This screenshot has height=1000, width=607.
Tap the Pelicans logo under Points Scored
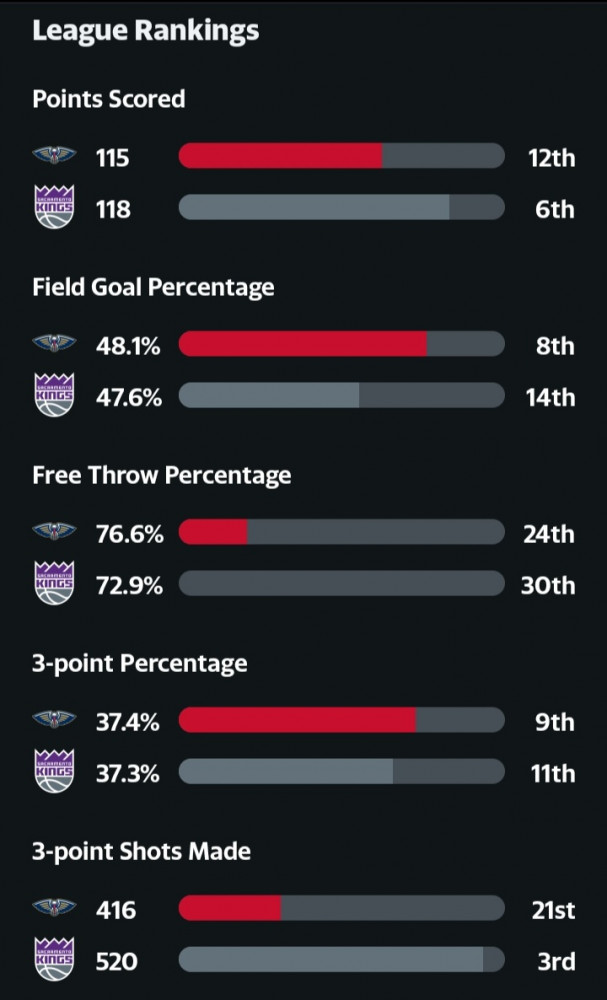[x=54, y=155]
